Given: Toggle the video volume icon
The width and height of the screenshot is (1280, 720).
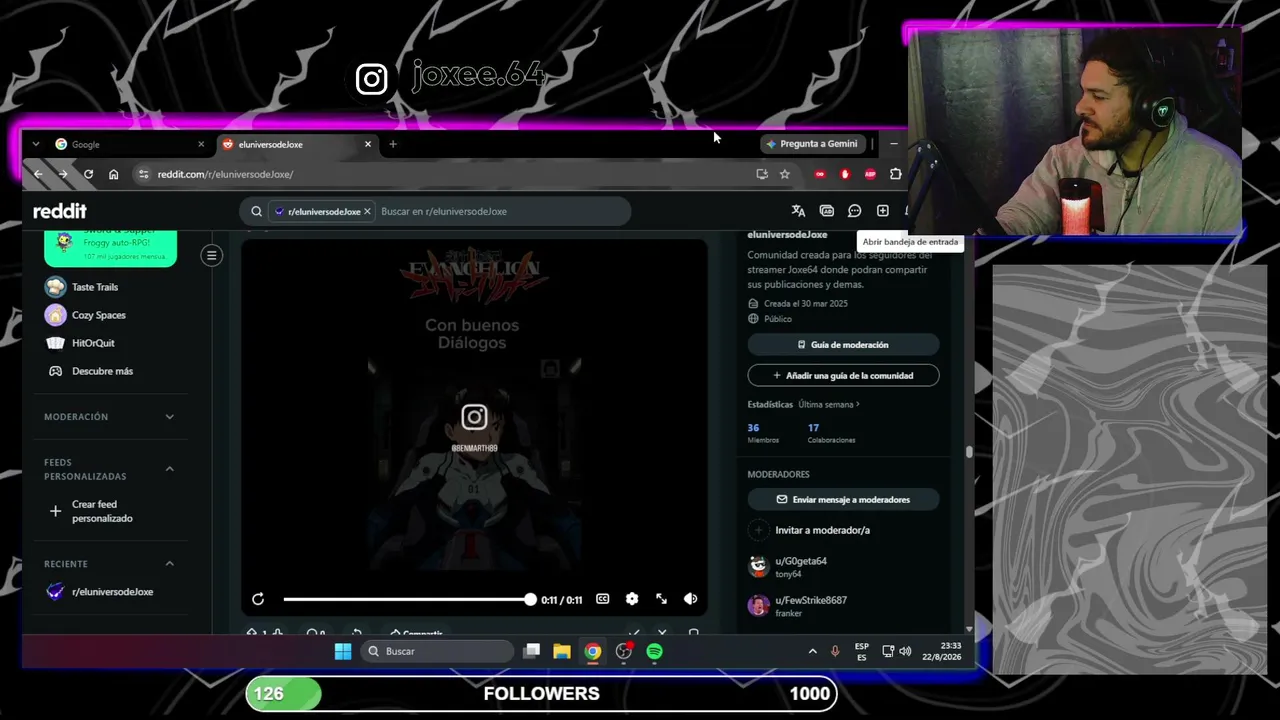Looking at the screenshot, I should click(690, 599).
